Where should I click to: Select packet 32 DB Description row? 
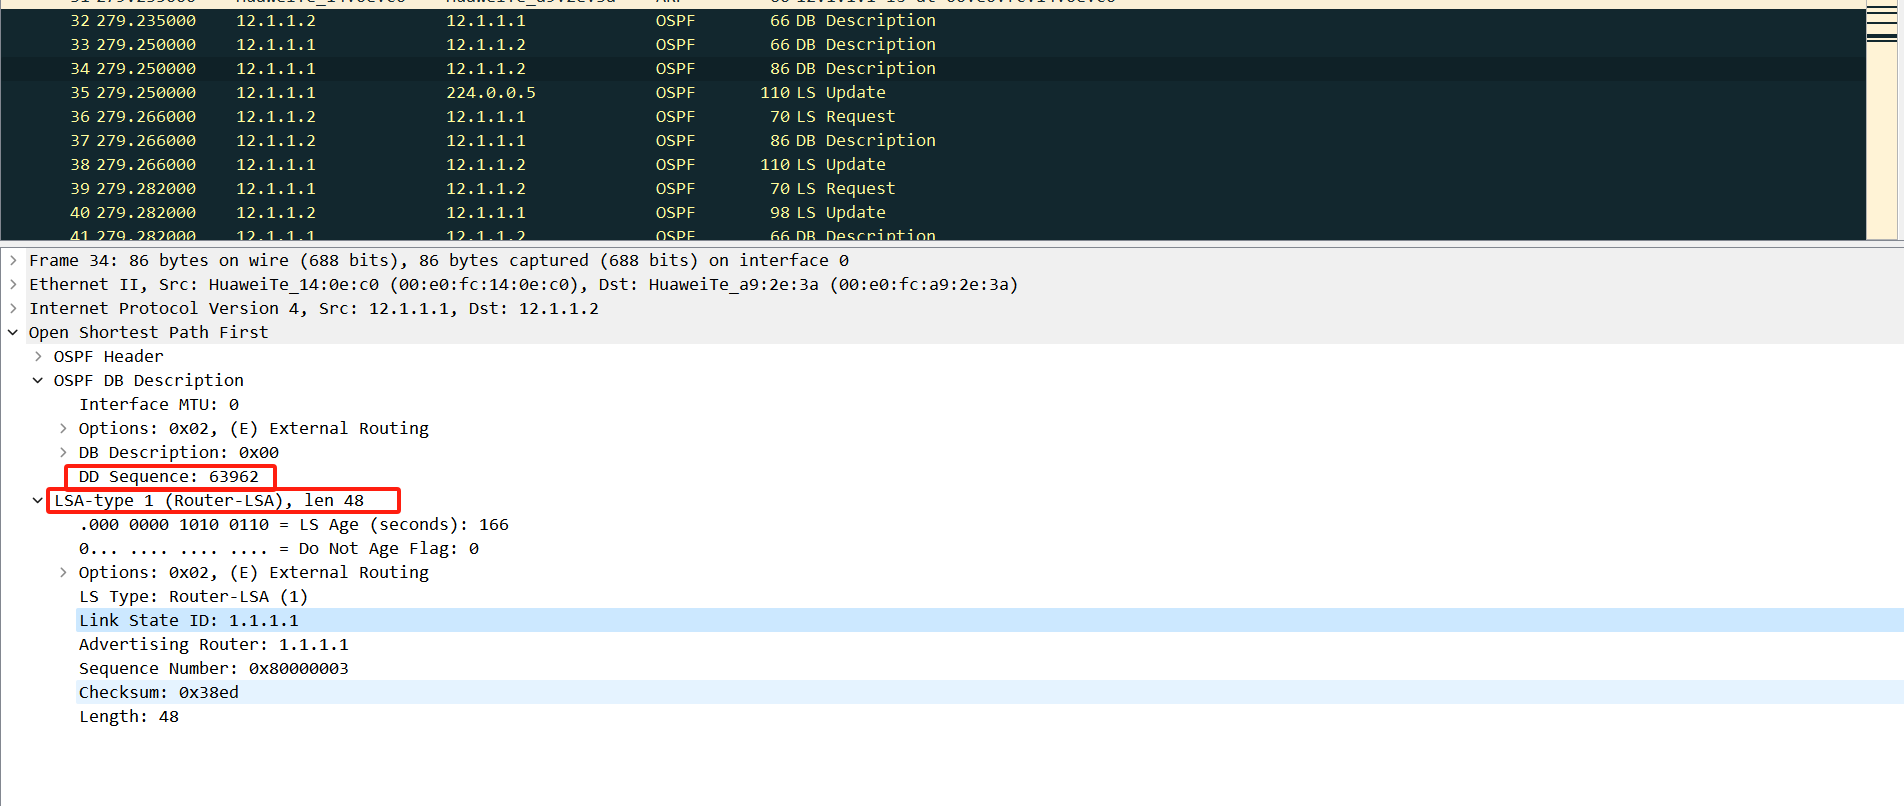coord(933,20)
